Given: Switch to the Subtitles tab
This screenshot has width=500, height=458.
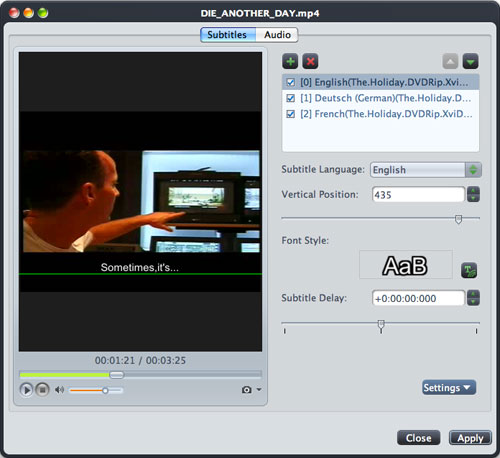Looking at the screenshot, I should (x=228, y=35).
